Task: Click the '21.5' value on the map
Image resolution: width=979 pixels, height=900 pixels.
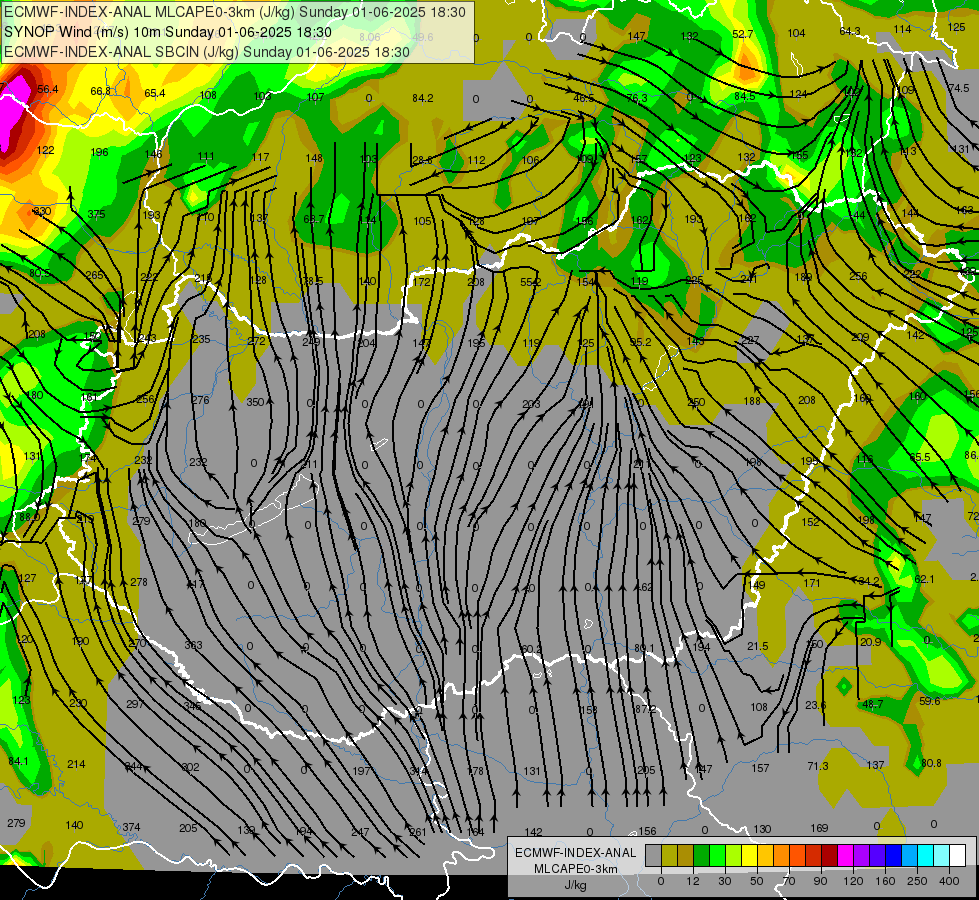Action: (x=757, y=646)
